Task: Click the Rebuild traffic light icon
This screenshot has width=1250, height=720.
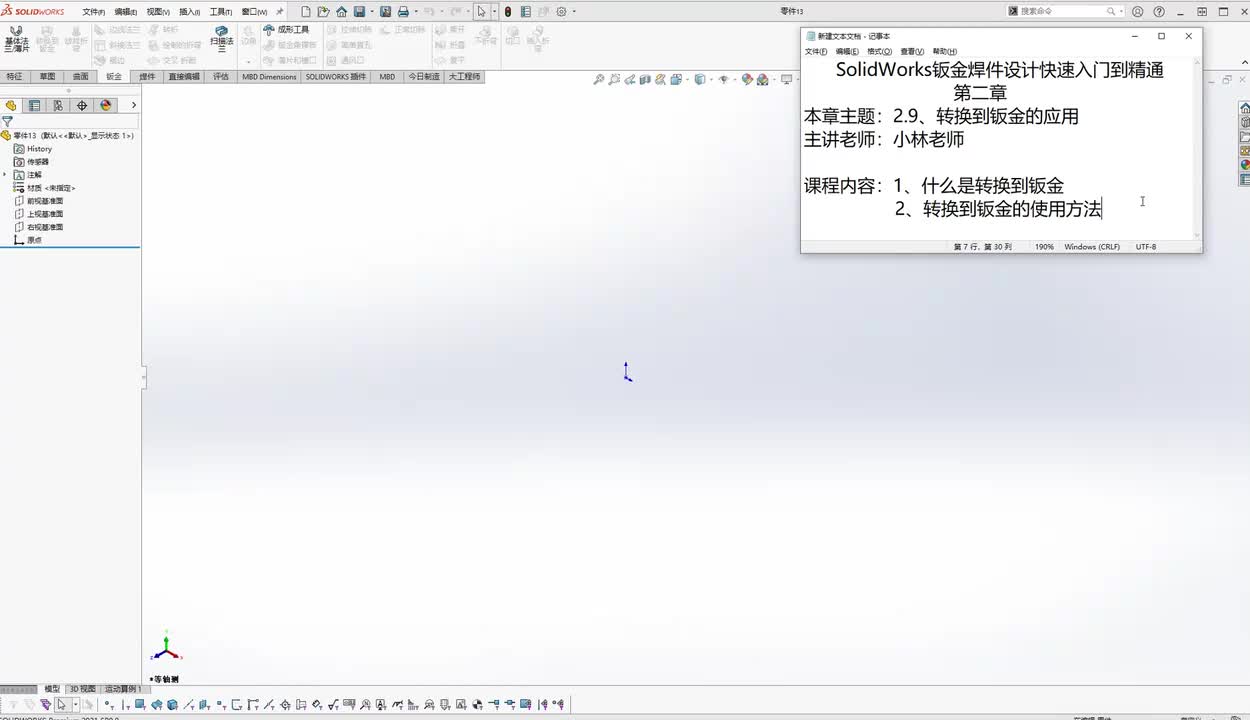Action: click(508, 12)
